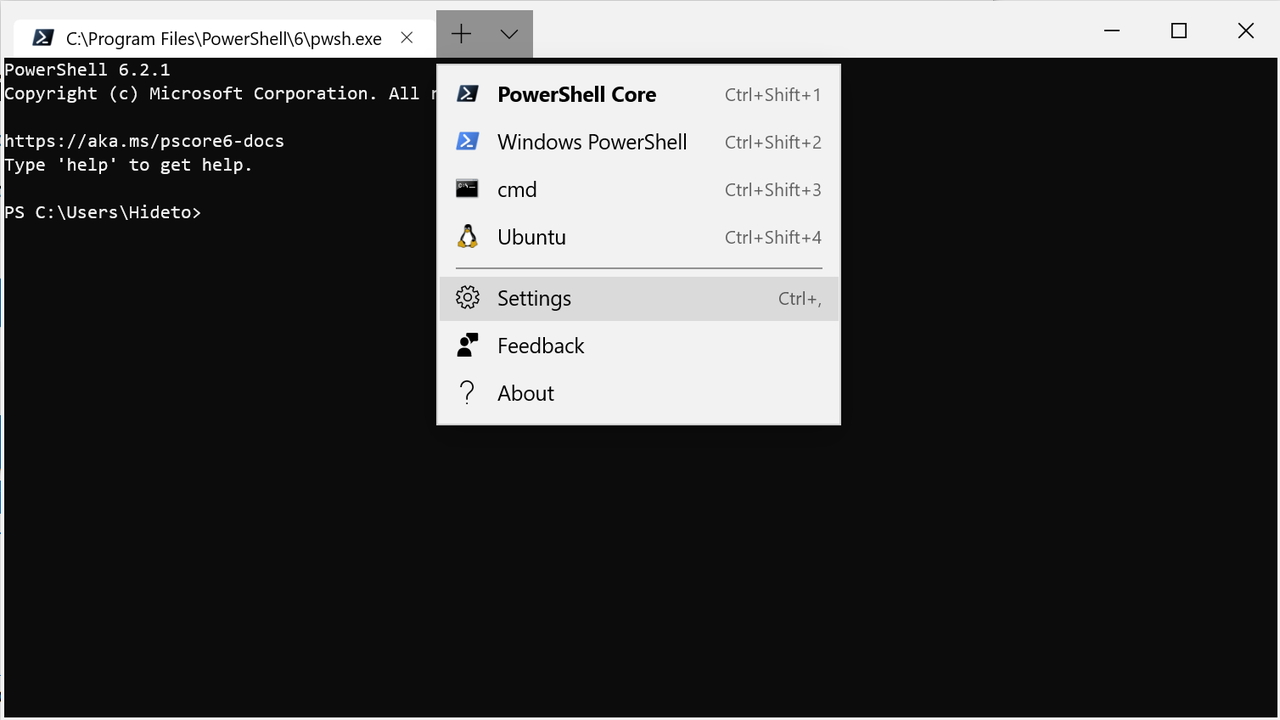Select the Feedback menu option
1280x720 pixels.
(540, 344)
